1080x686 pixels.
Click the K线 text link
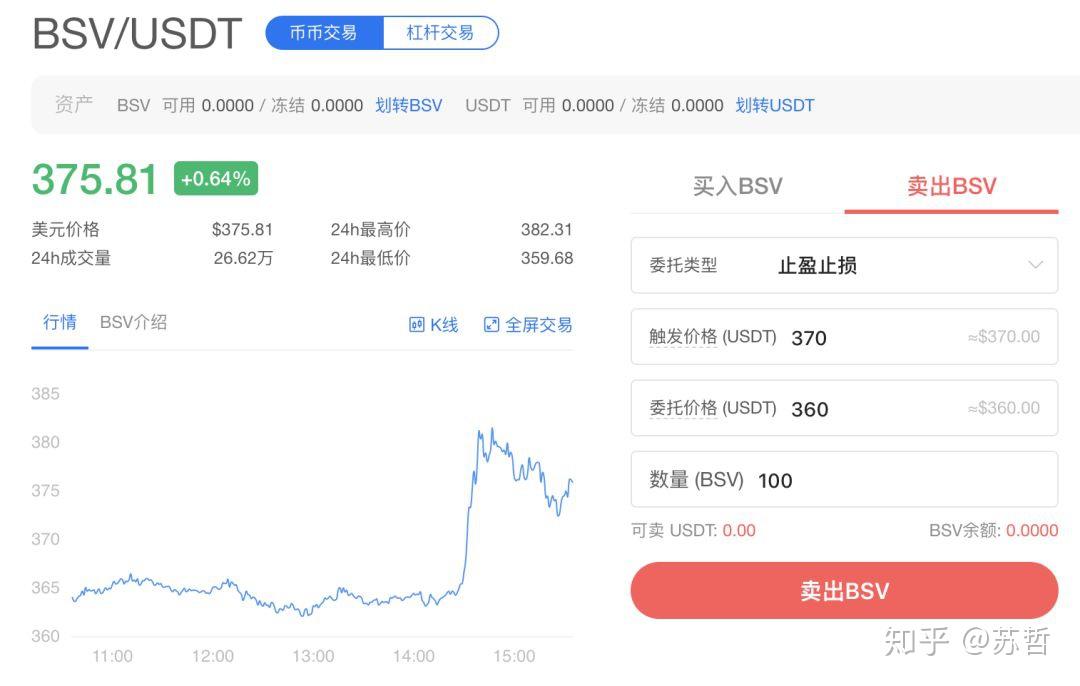(444, 325)
